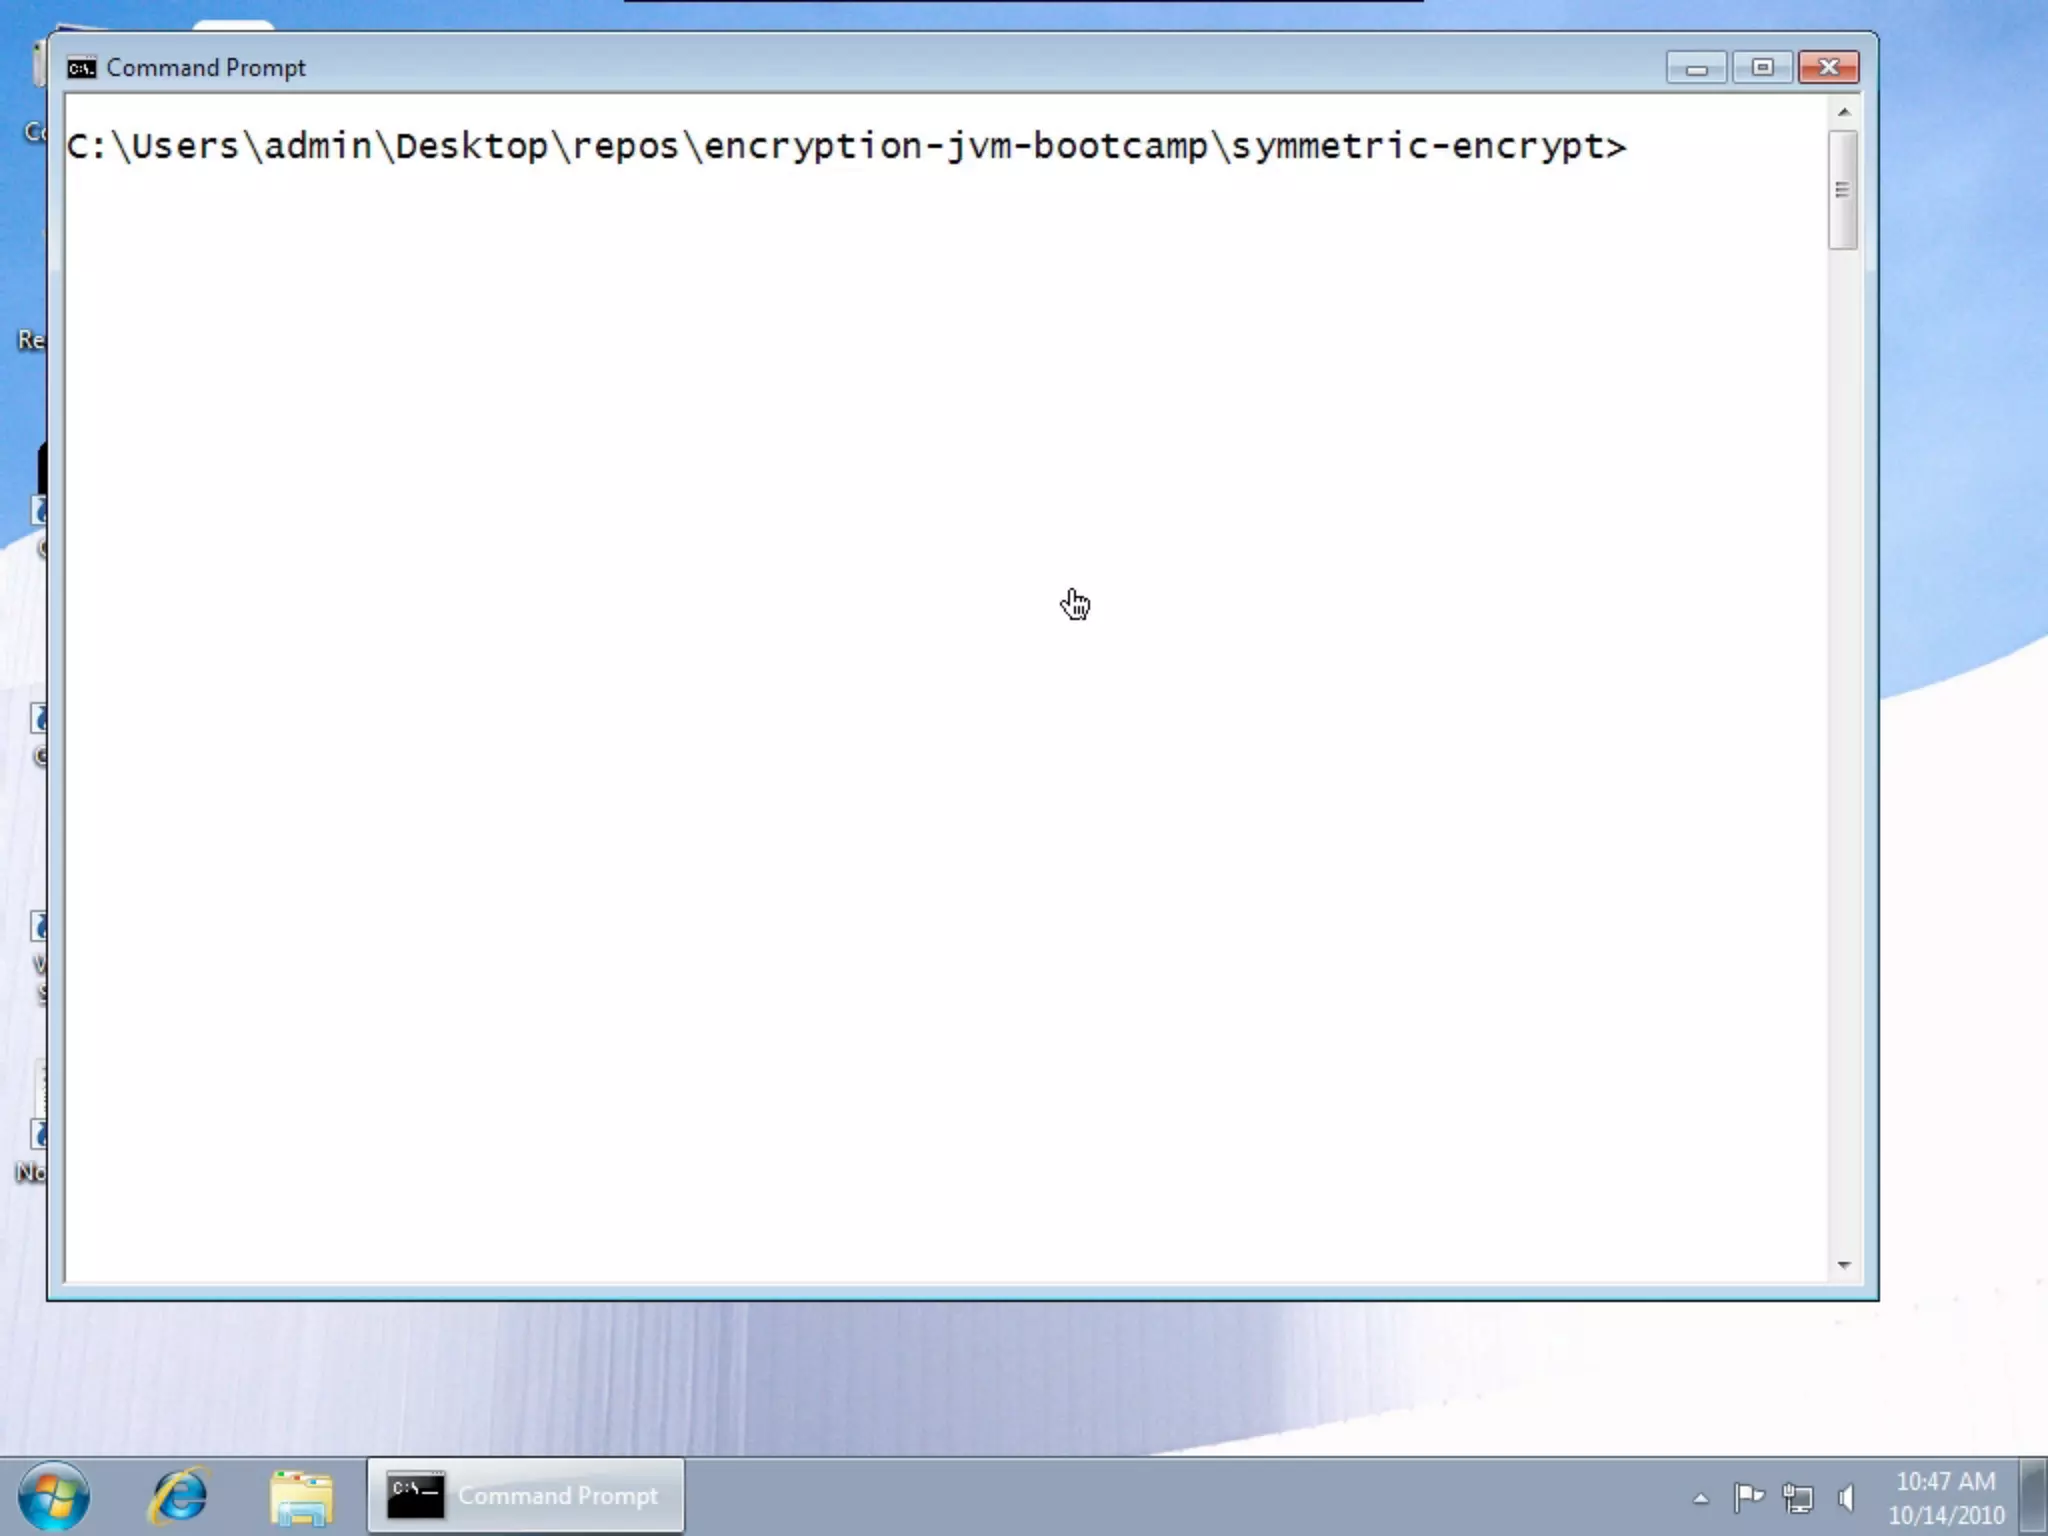Screen dimensions: 2048x1536
Task: Click the console scrollbar thumb
Action: (x=1843, y=189)
